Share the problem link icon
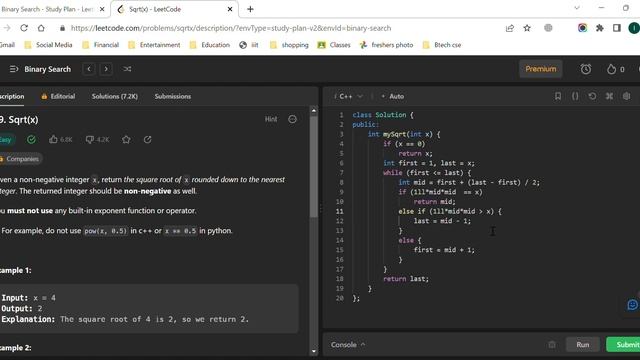This screenshot has width=640, height=360. (147, 140)
